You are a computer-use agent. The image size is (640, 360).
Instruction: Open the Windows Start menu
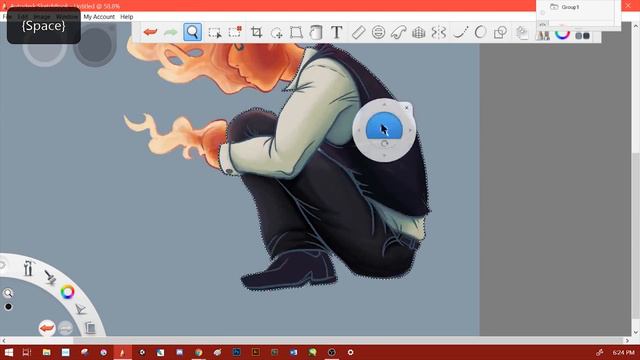point(8,352)
